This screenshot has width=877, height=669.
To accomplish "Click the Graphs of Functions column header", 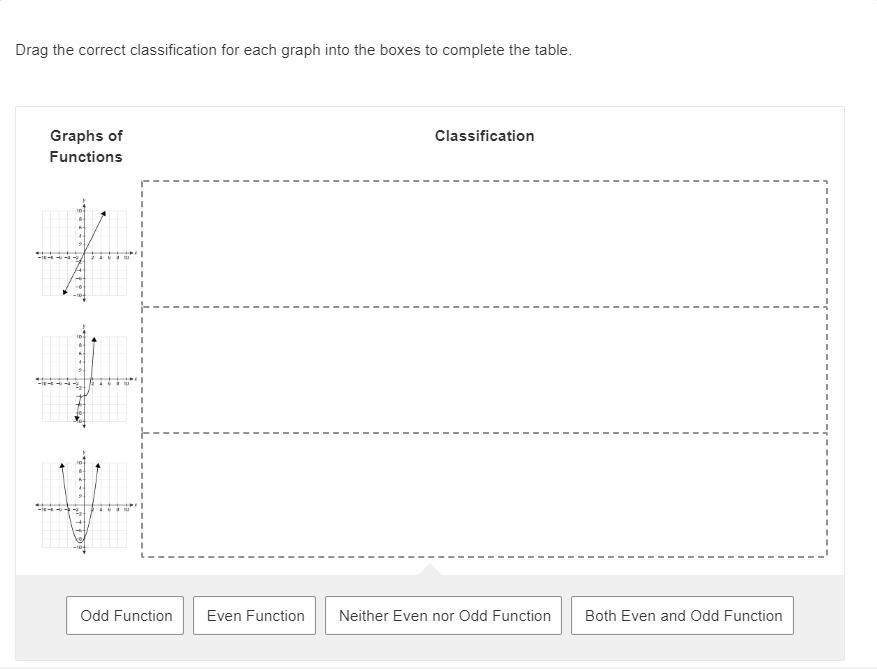I will click(x=86, y=146).
